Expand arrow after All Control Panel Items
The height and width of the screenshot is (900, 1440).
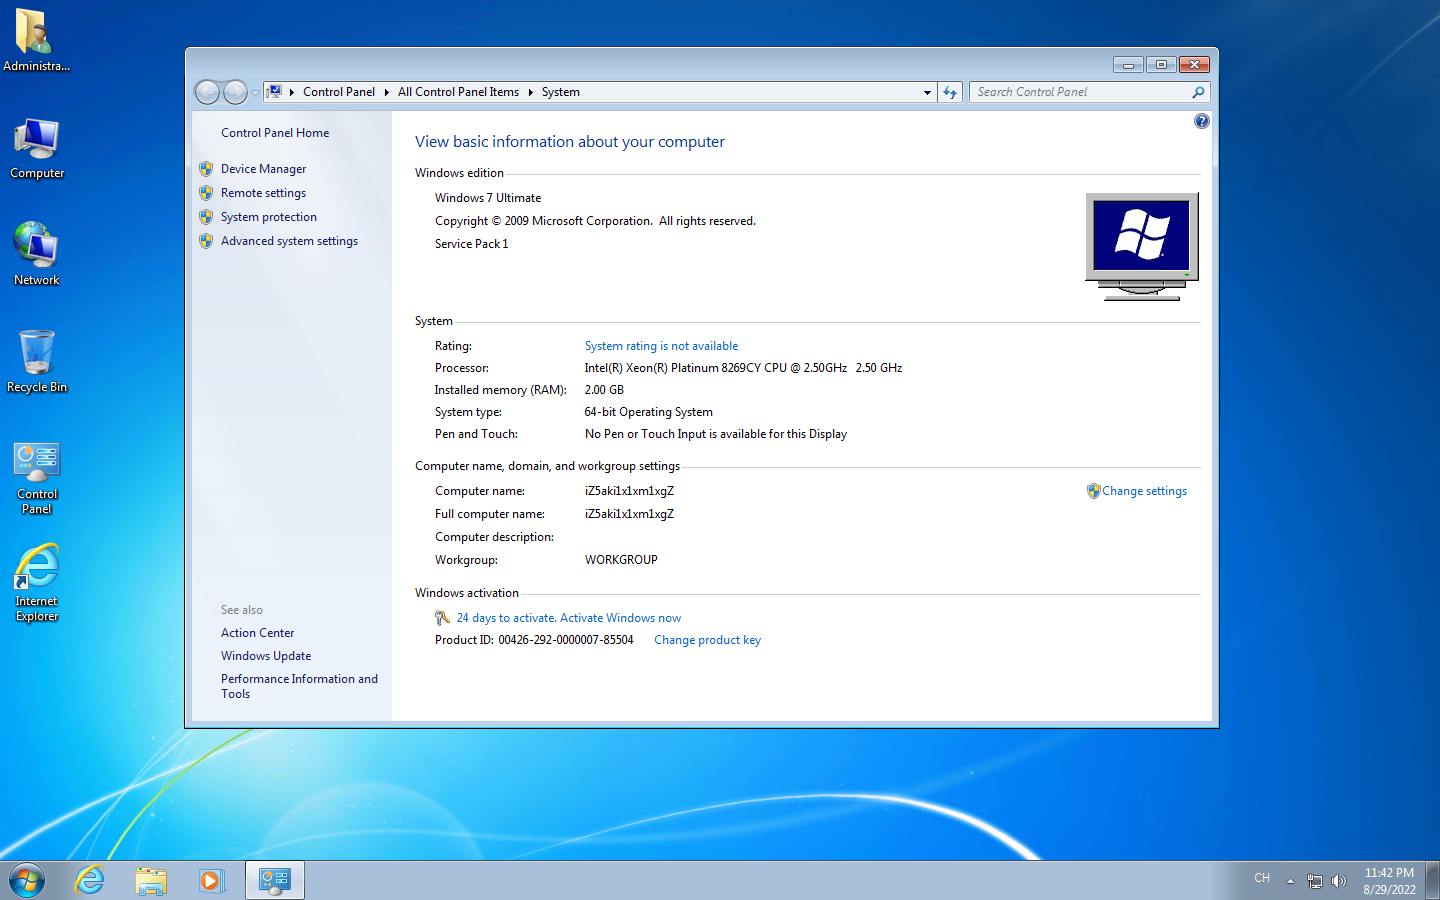coord(530,92)
